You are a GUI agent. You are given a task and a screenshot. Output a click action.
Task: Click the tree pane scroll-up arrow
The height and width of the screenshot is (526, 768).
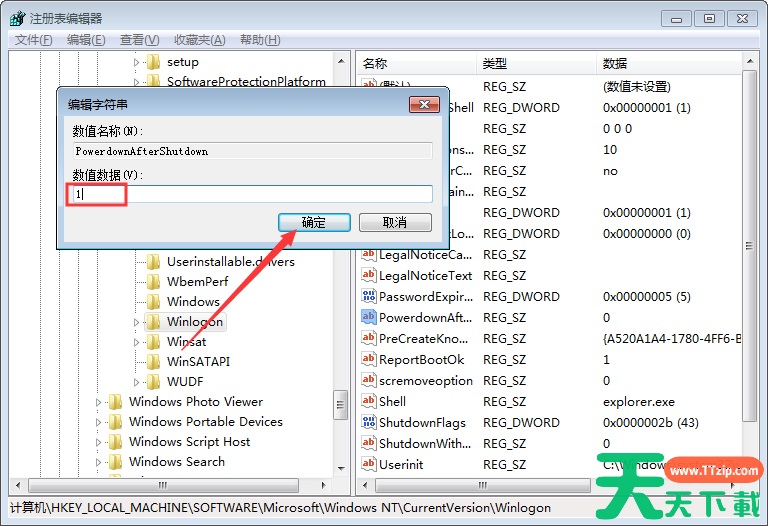(x=341, y=62)
